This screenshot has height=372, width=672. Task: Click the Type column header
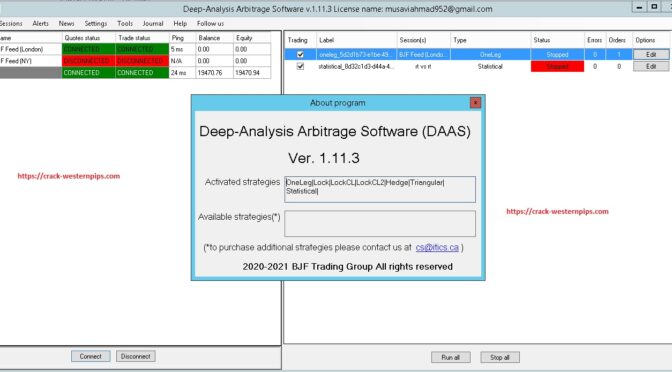point(490,40)
